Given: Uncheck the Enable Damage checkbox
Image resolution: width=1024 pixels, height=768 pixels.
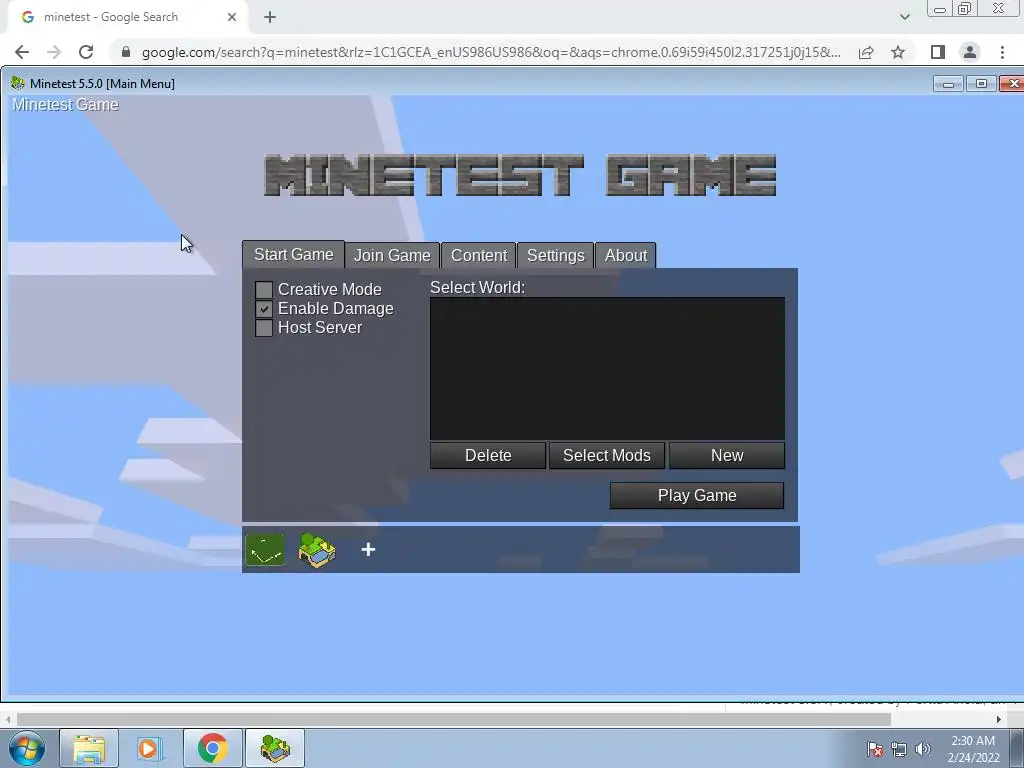Looking at the screenshot, I should [264, 308].
